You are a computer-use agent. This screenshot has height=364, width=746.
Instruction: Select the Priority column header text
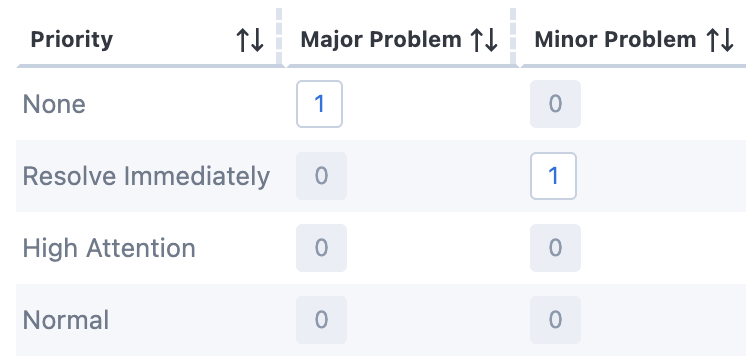[72, 39]
